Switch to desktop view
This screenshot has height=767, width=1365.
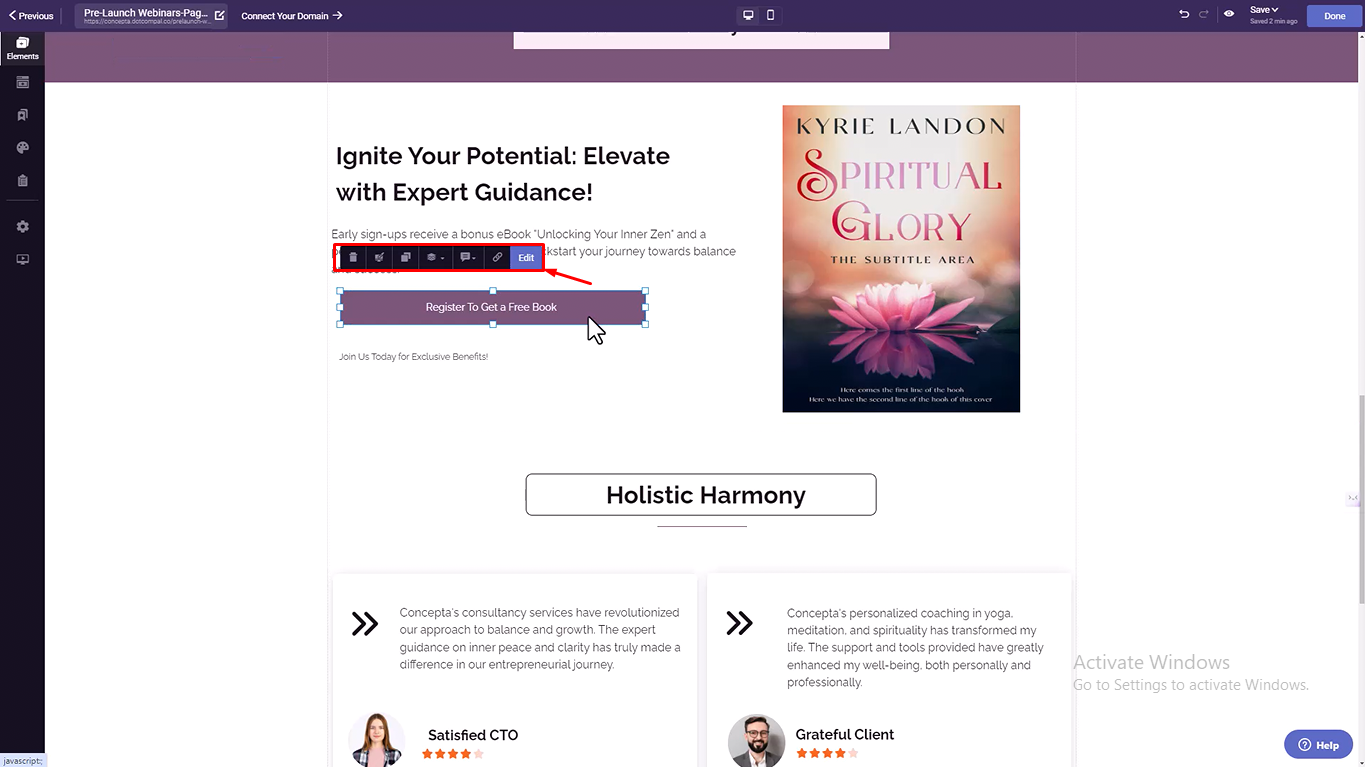748,15
